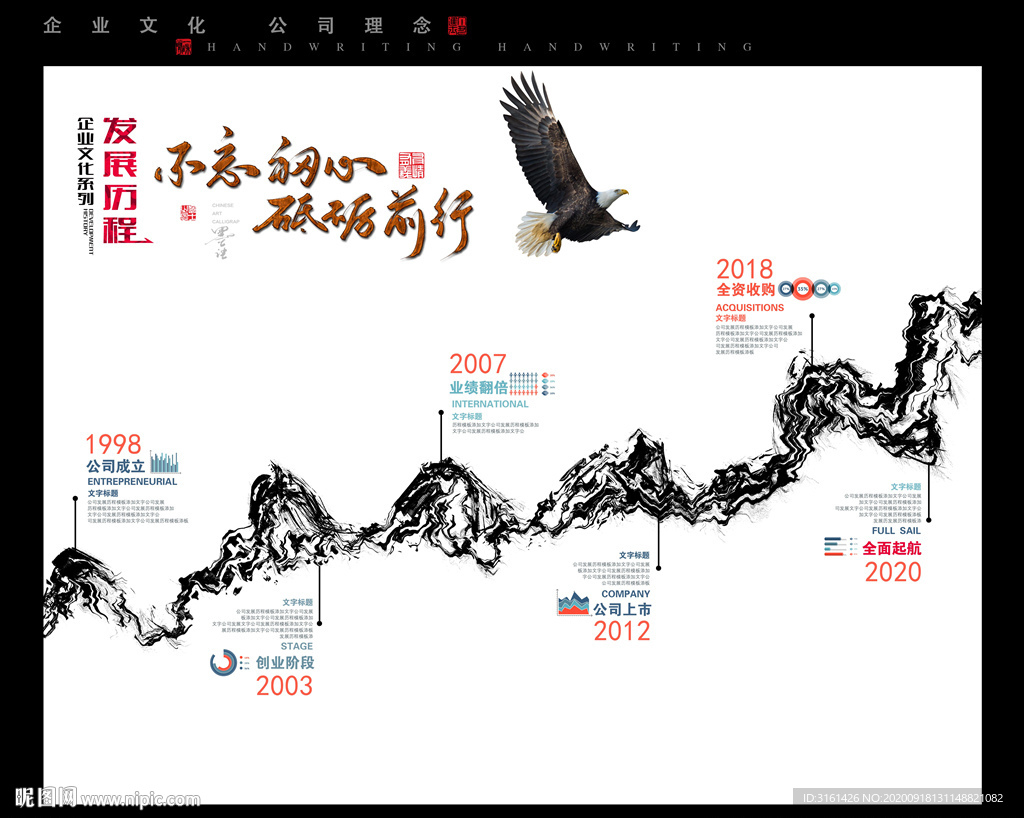Click the year 2018
1024x818 pixels.
(x=744, y=269)
